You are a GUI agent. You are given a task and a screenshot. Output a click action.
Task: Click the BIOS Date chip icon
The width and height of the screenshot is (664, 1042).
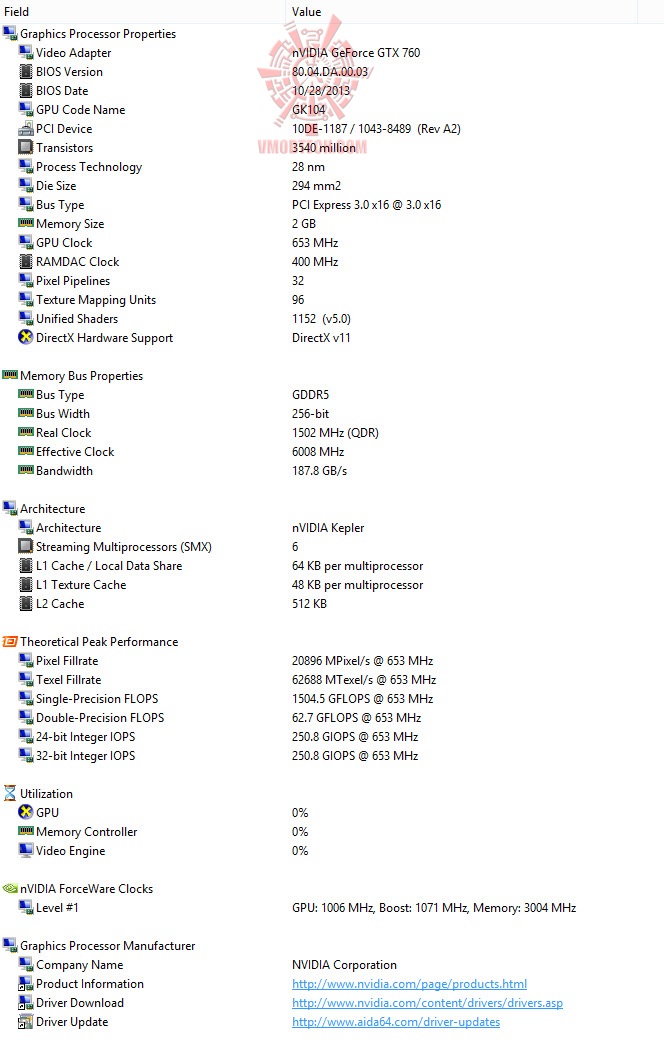[x=26, y=90]
